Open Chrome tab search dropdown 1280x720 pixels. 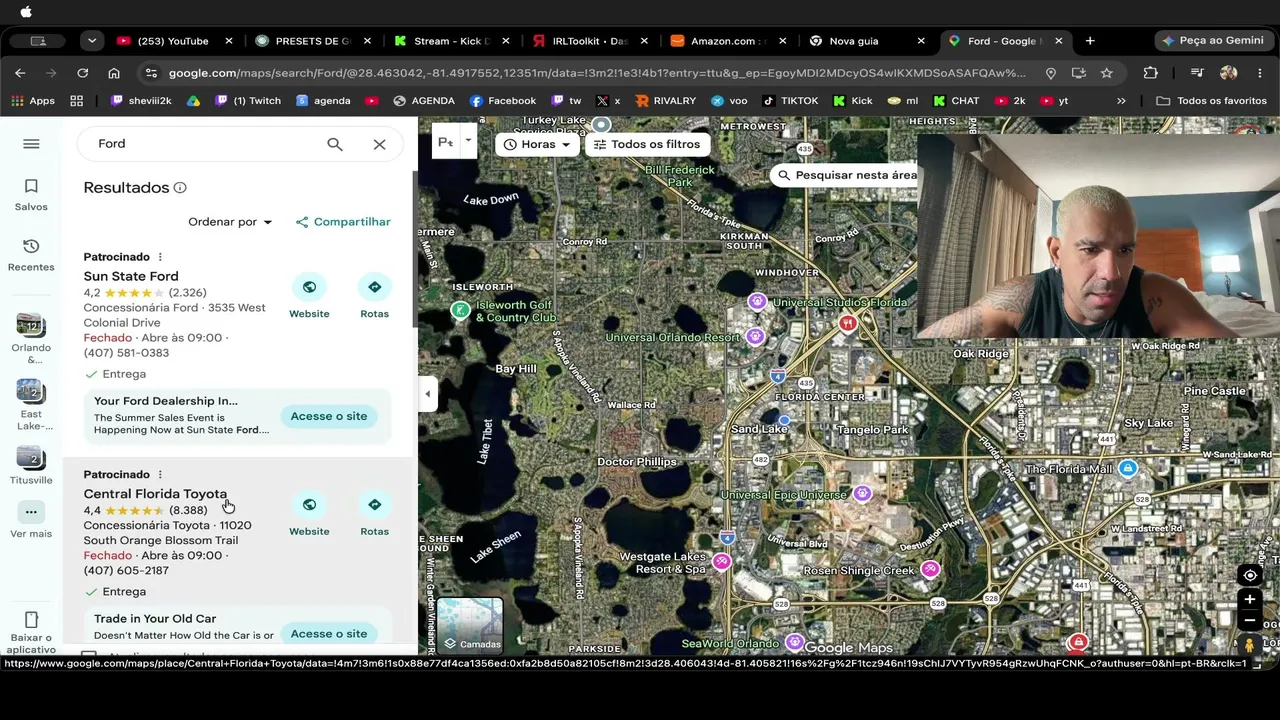pos(91,41)
